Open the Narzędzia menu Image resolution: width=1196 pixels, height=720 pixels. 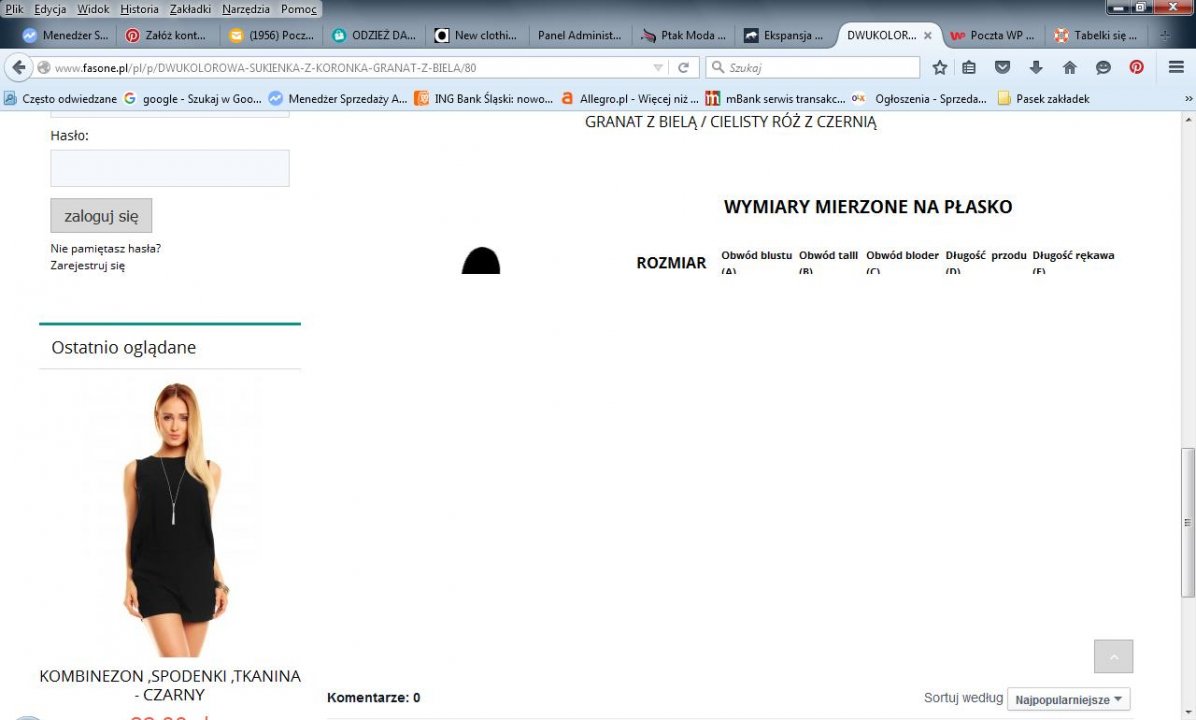246,9
